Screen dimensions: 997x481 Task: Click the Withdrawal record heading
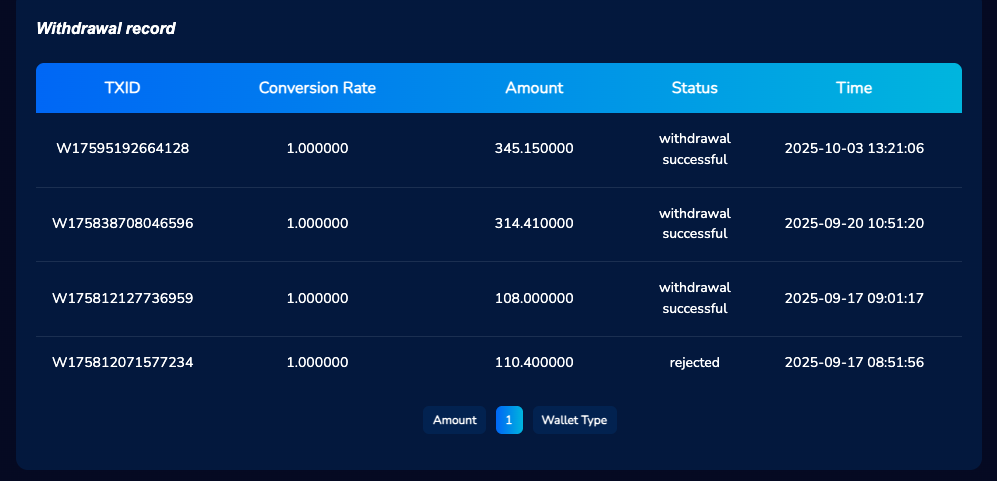pos(106,29)
